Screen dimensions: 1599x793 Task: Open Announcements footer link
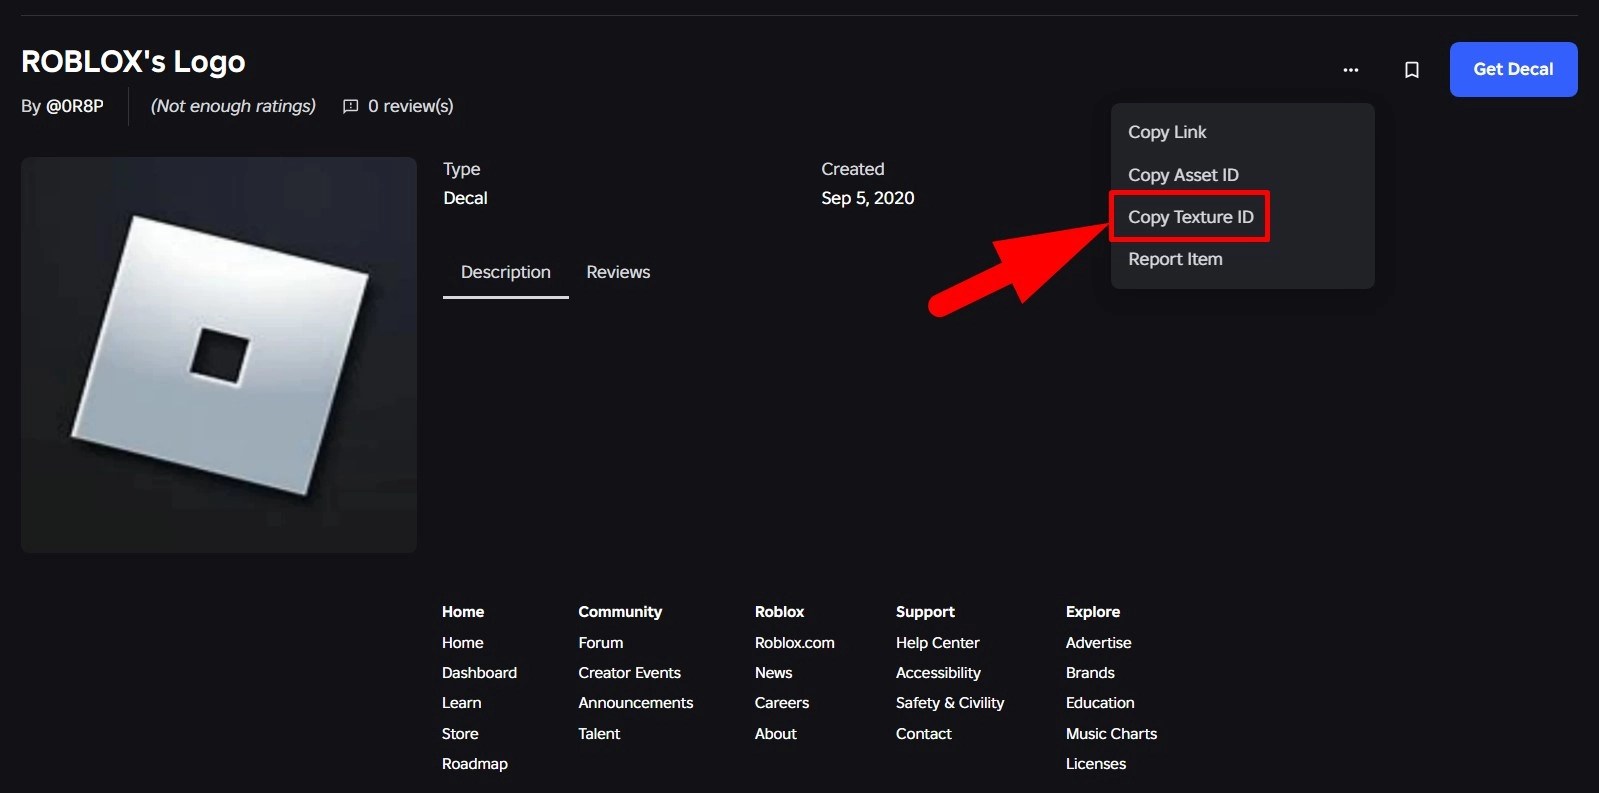pyautogui.click(x=635, y=703)
